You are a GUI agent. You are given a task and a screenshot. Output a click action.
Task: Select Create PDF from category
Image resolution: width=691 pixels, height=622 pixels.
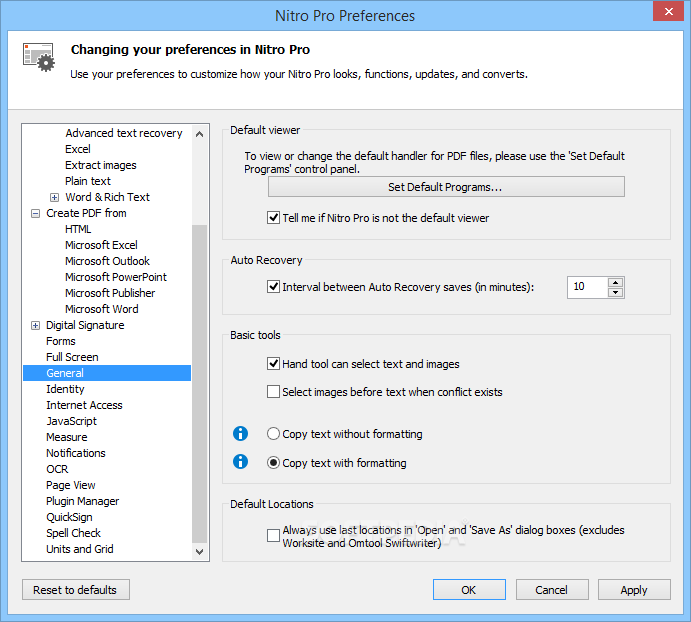(86, 213)
